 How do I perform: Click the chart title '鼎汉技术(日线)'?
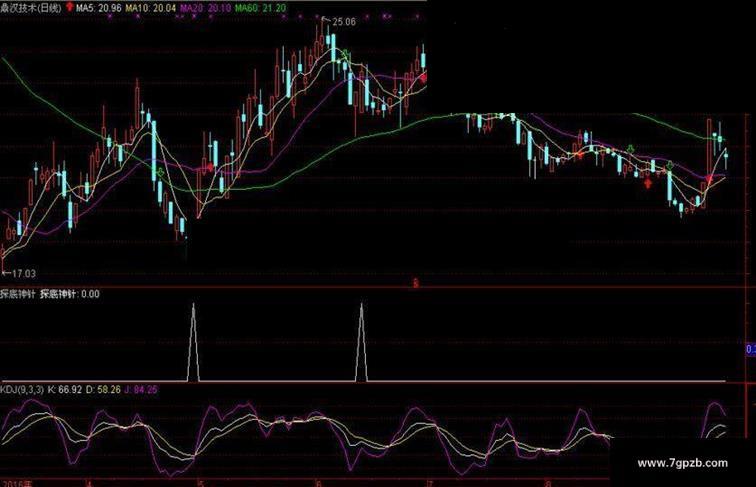31,8
